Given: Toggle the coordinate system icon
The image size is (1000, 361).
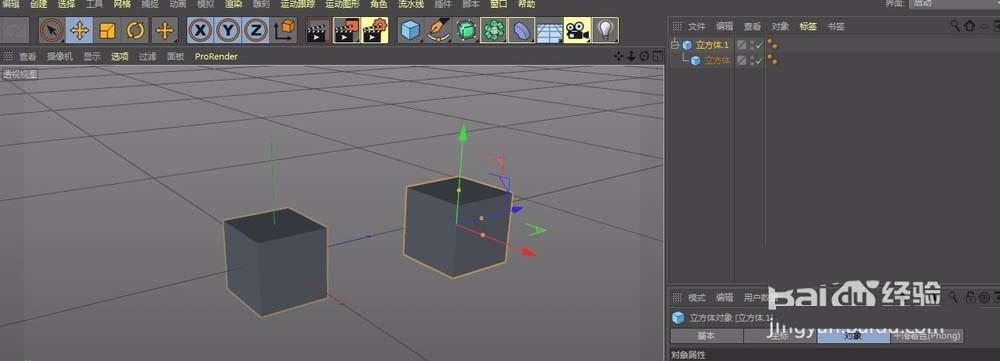Looking at the screenshot, I should [284, 31].
